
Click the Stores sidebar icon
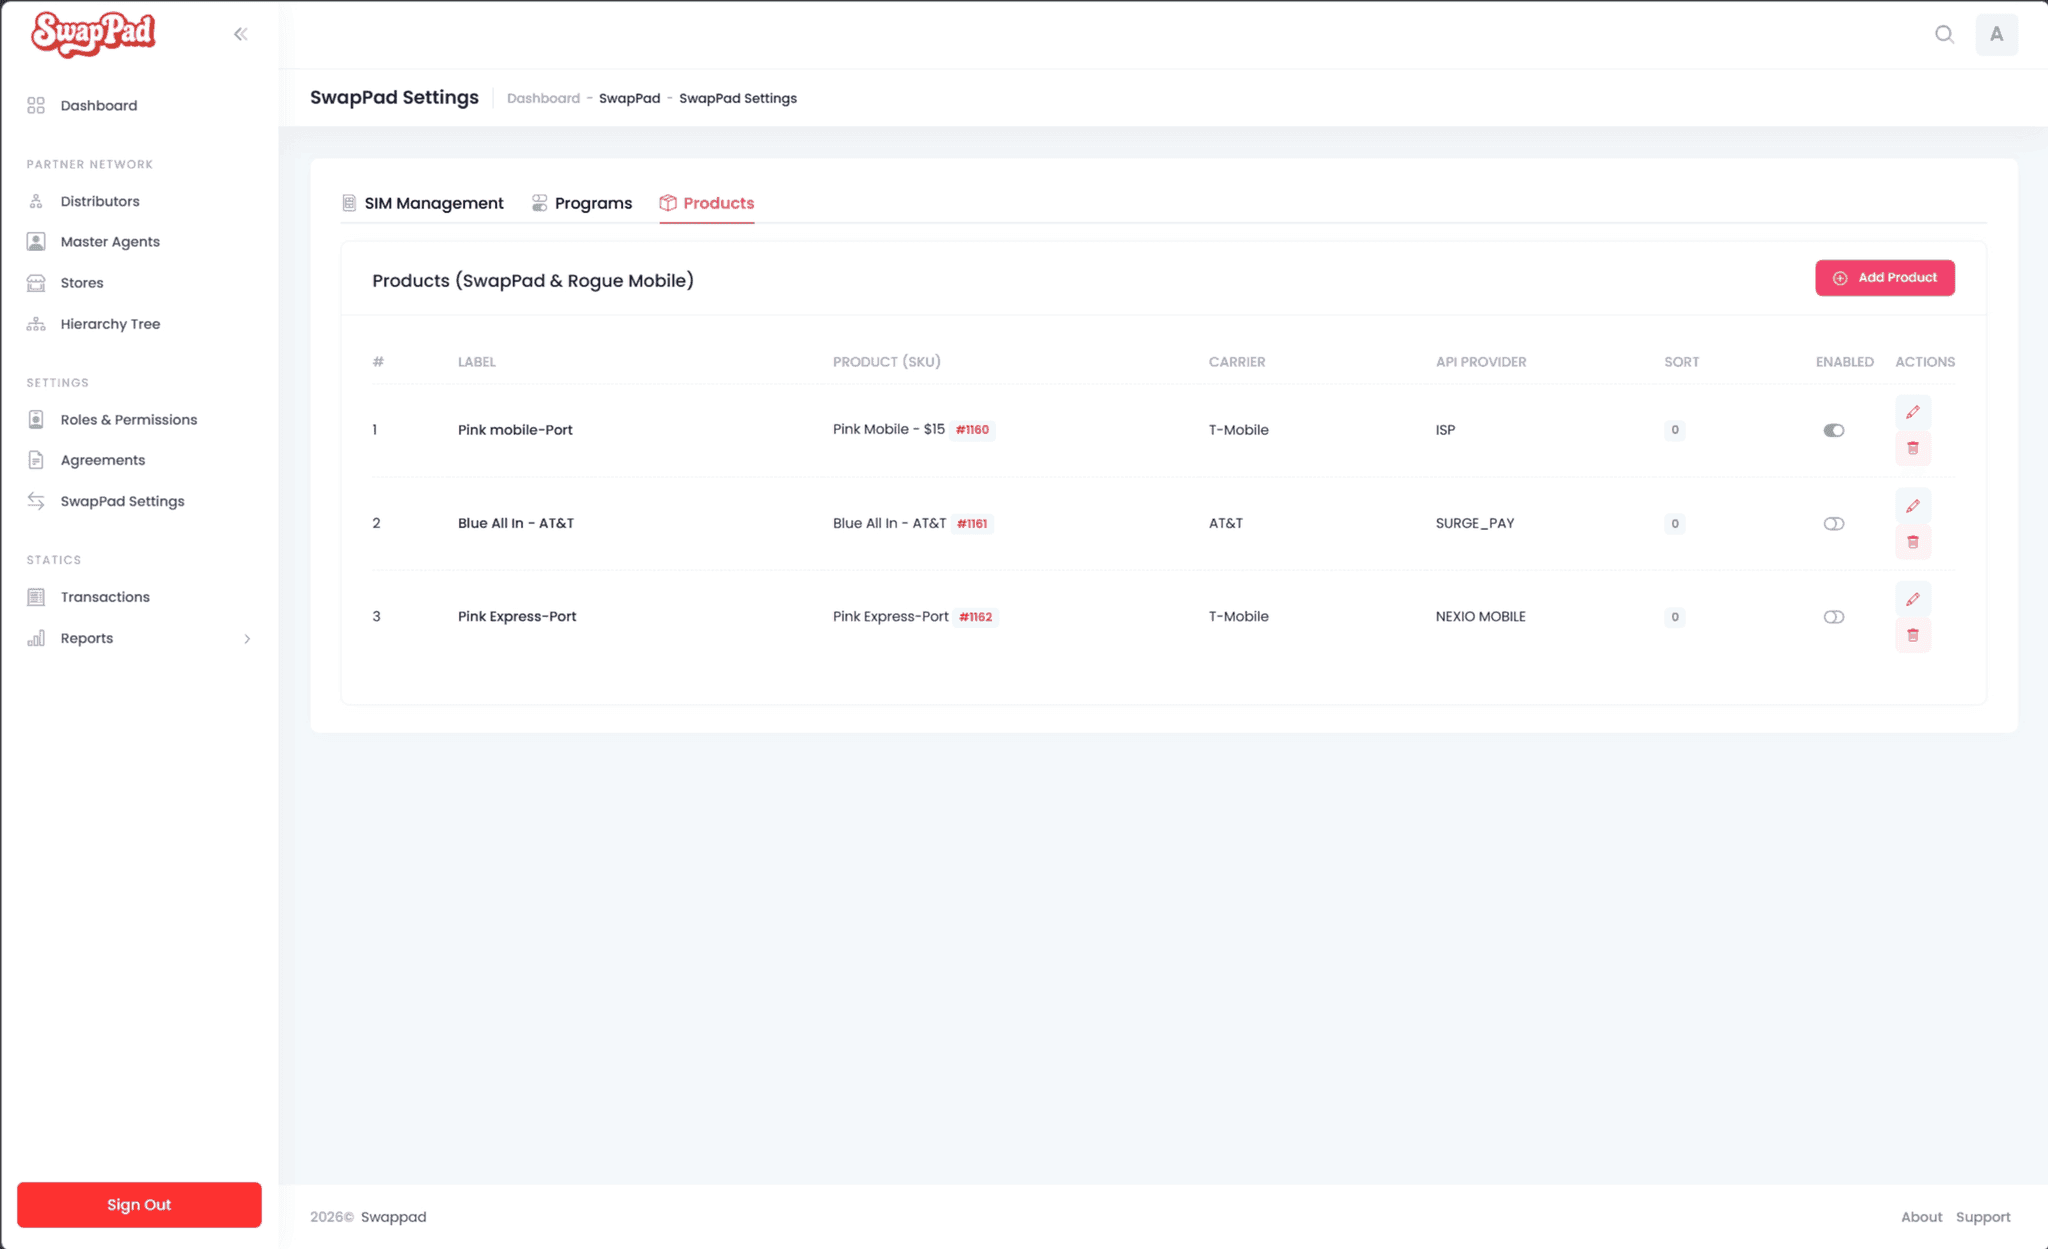[36, 283]
